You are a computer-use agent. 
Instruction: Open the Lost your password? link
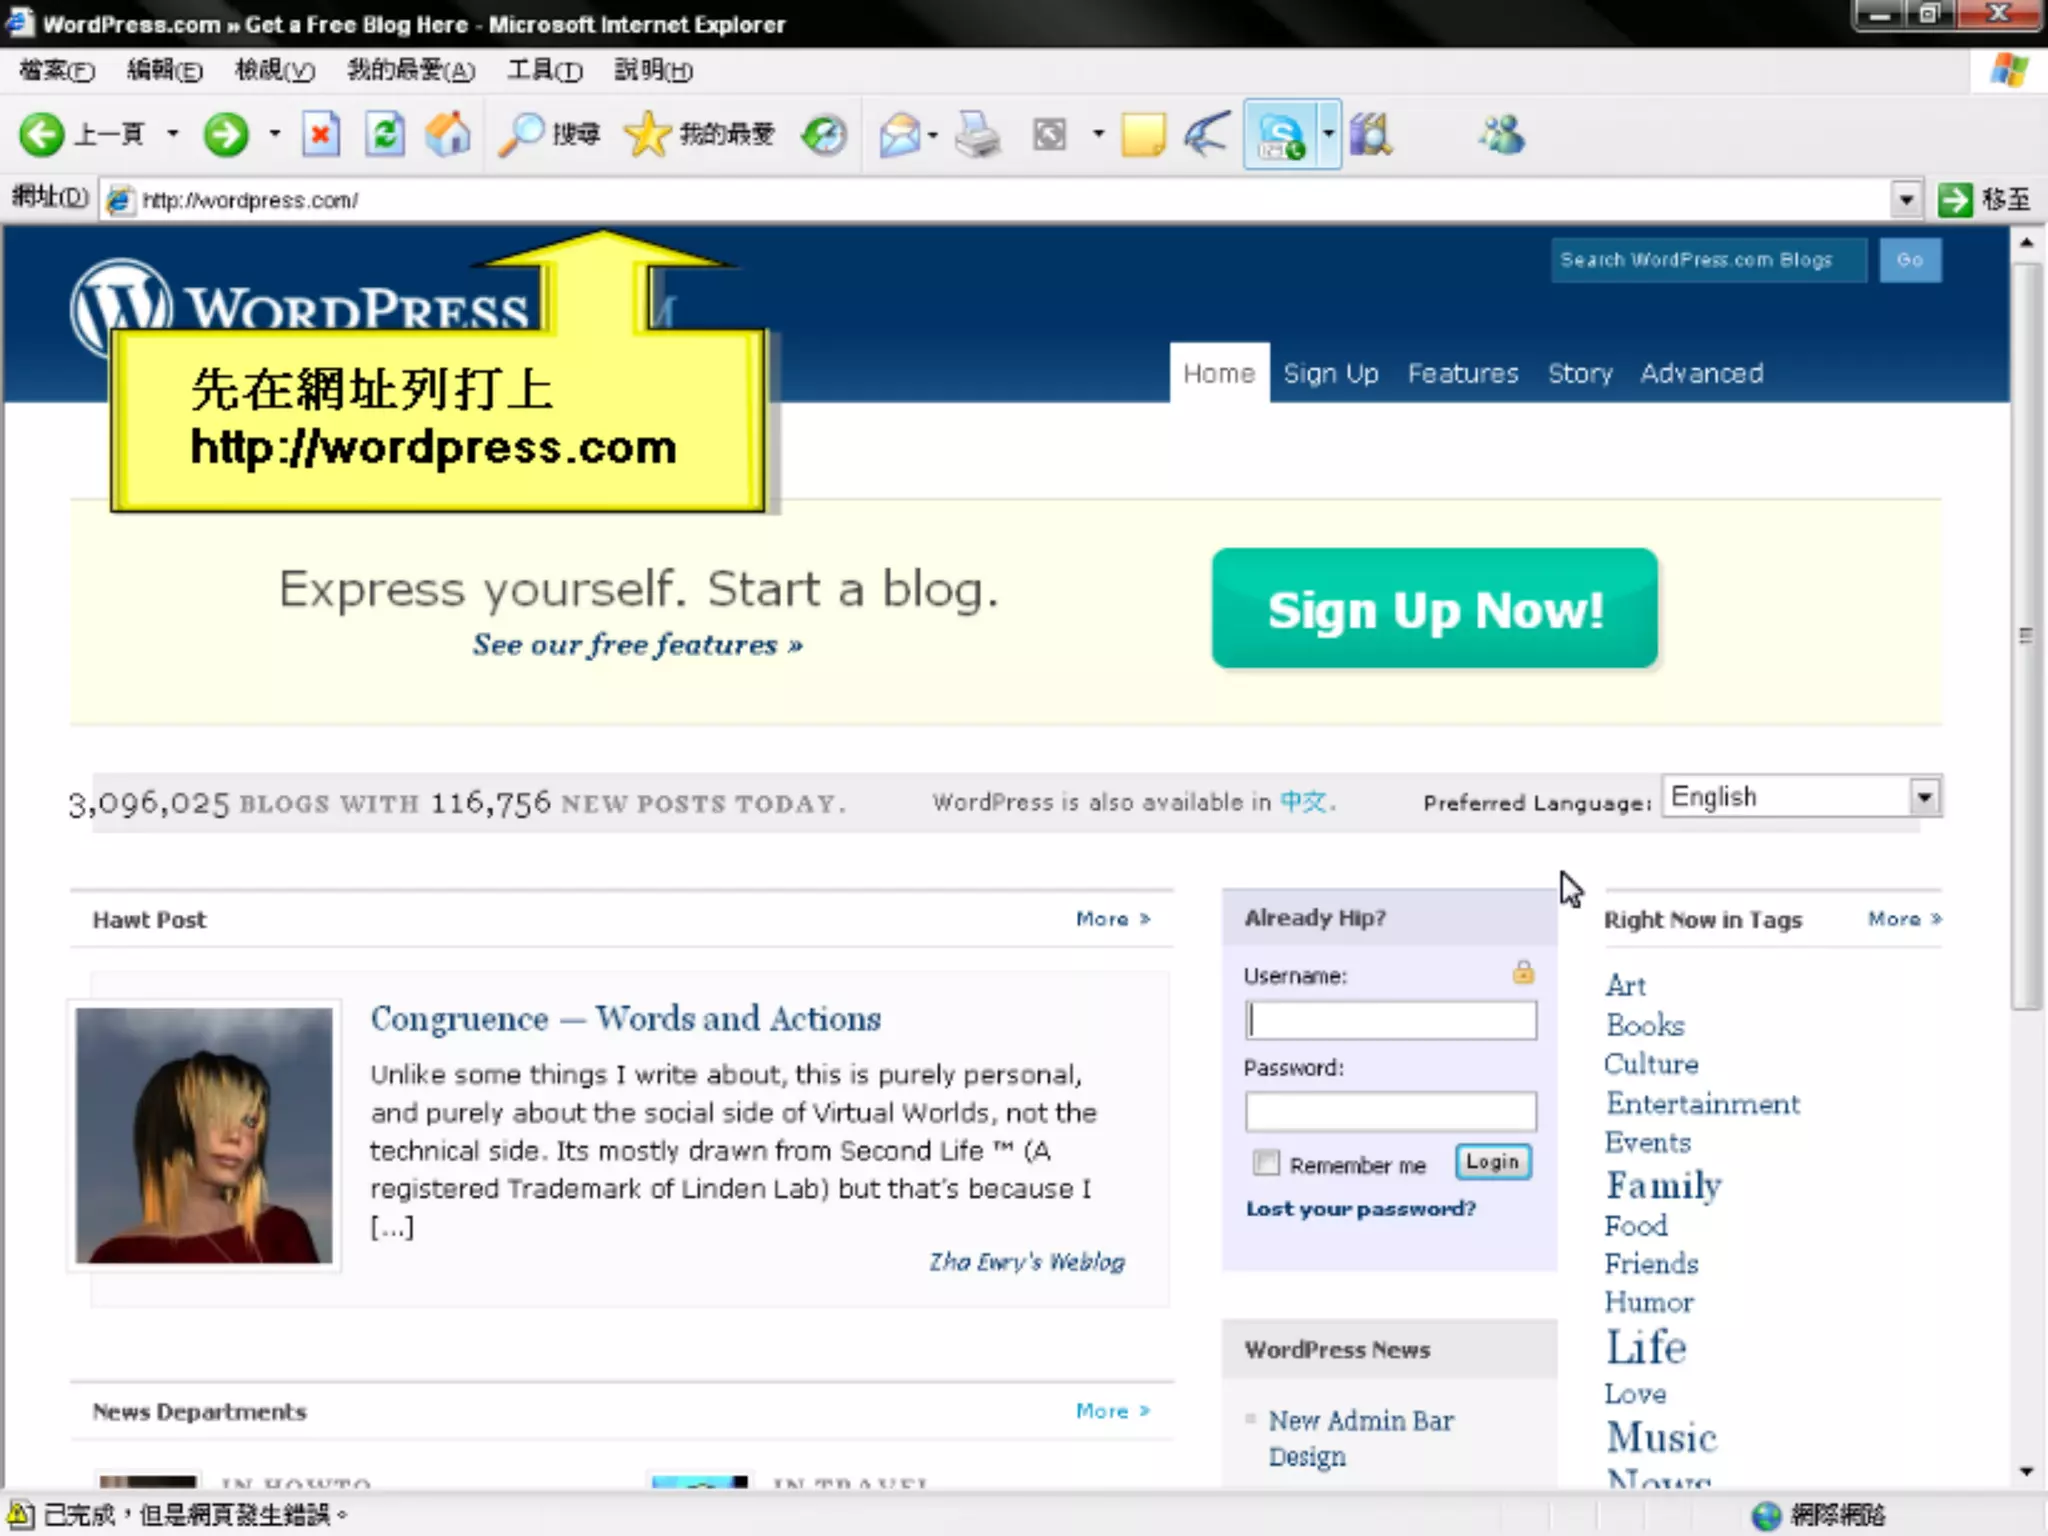tap(1360, 1209)
